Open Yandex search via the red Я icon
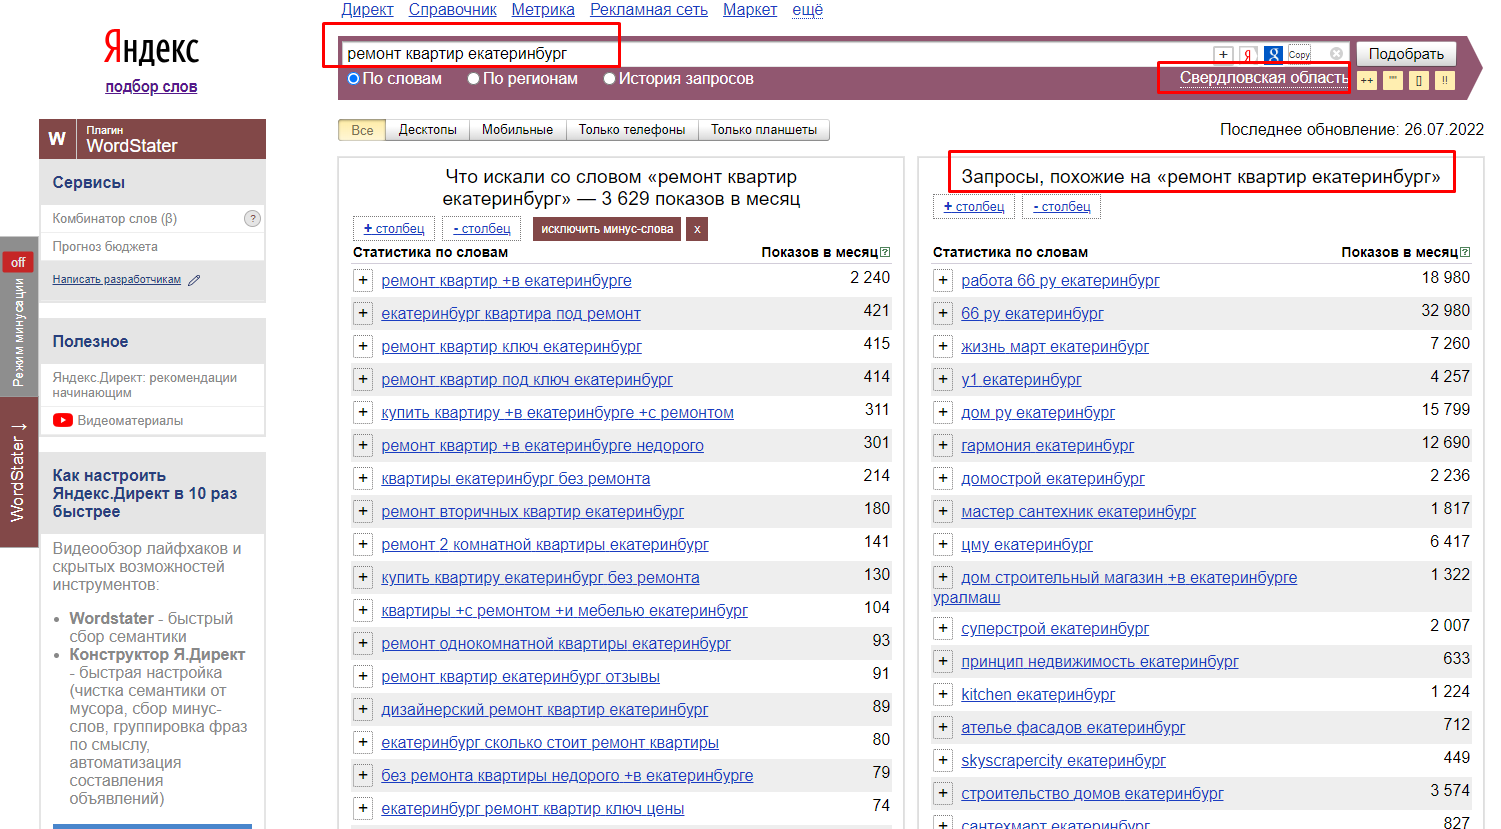1501x829 pixels. 1248,54
